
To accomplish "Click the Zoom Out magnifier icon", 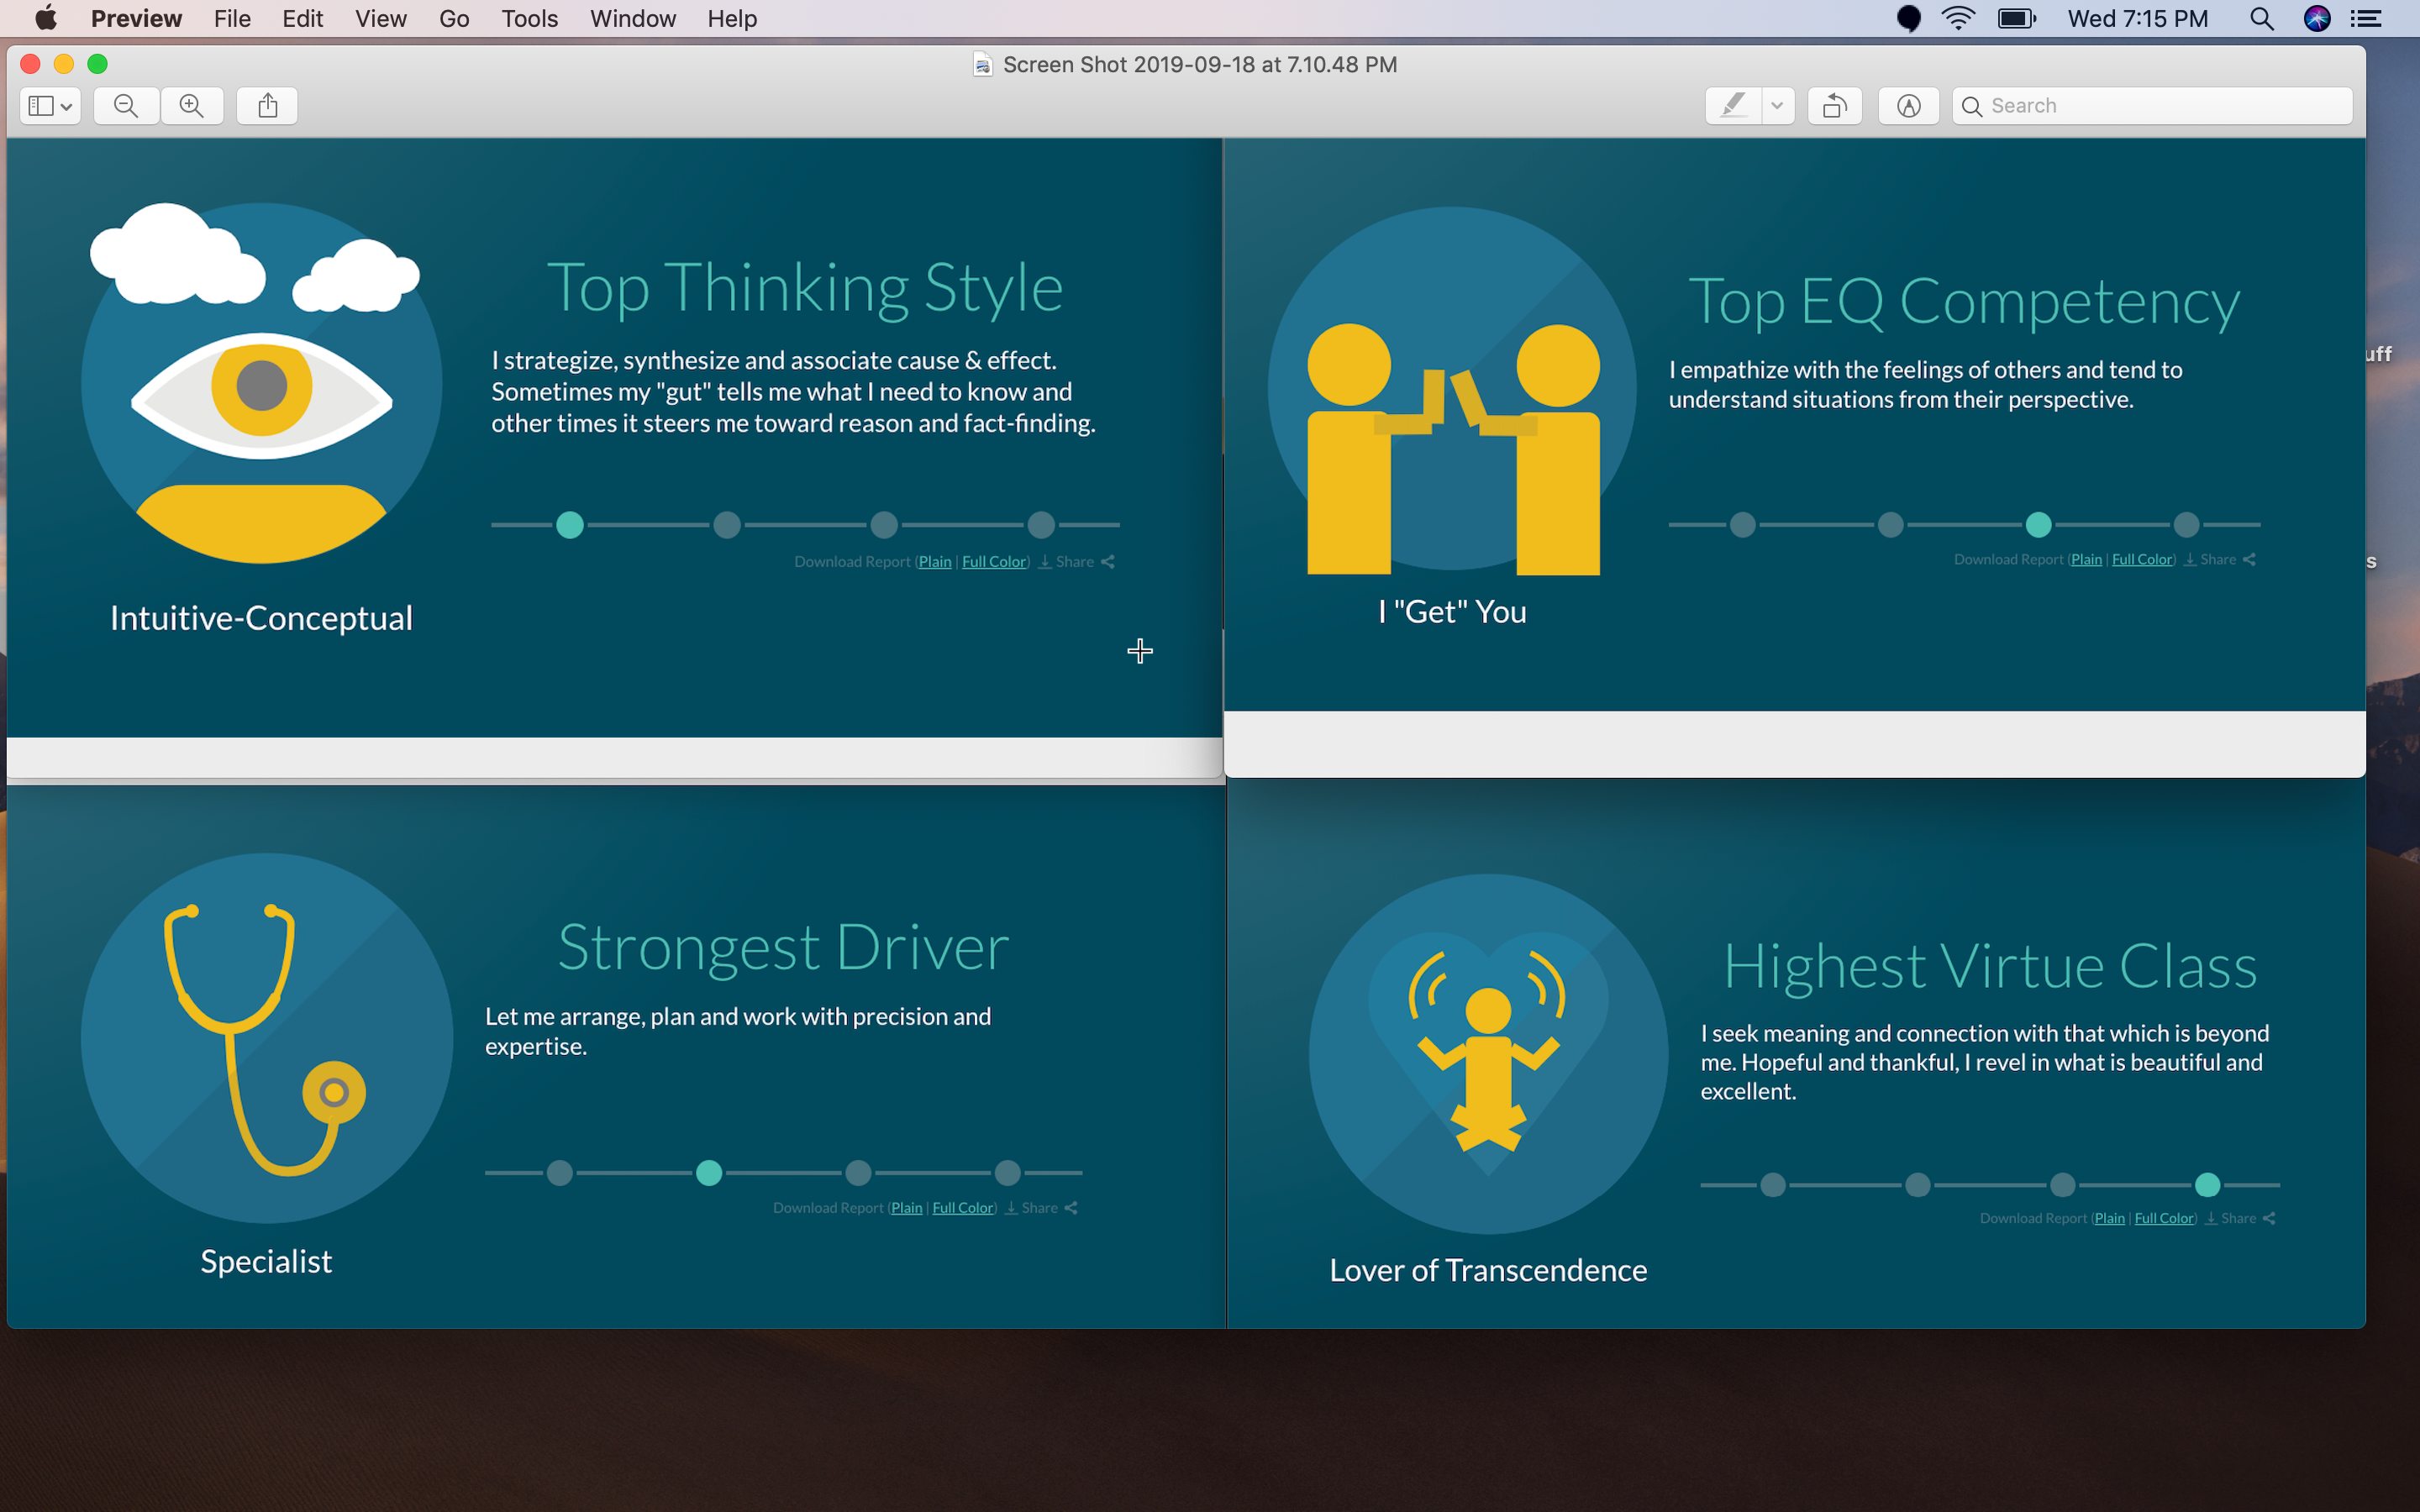I will pyautogui.click(x=126, y=106).
